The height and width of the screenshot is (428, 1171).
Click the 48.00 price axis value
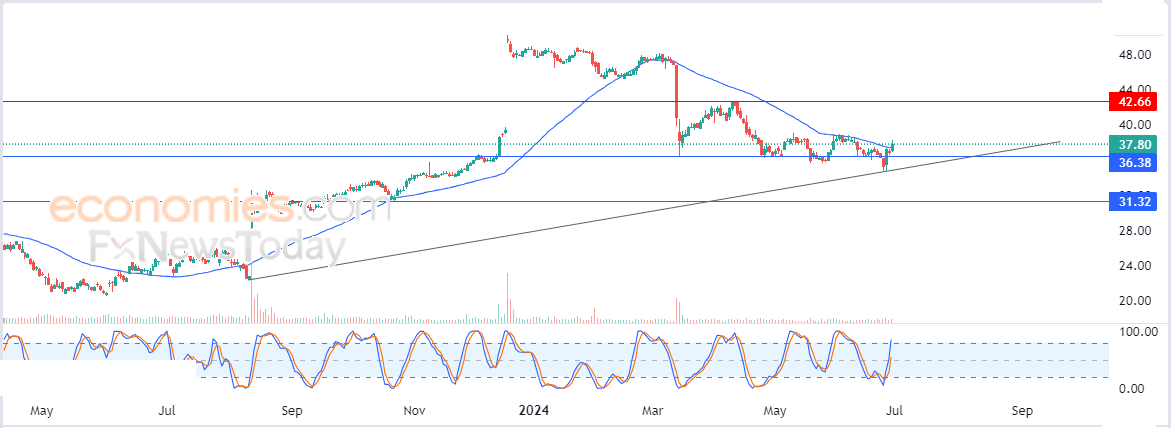tap(1137, 55)
